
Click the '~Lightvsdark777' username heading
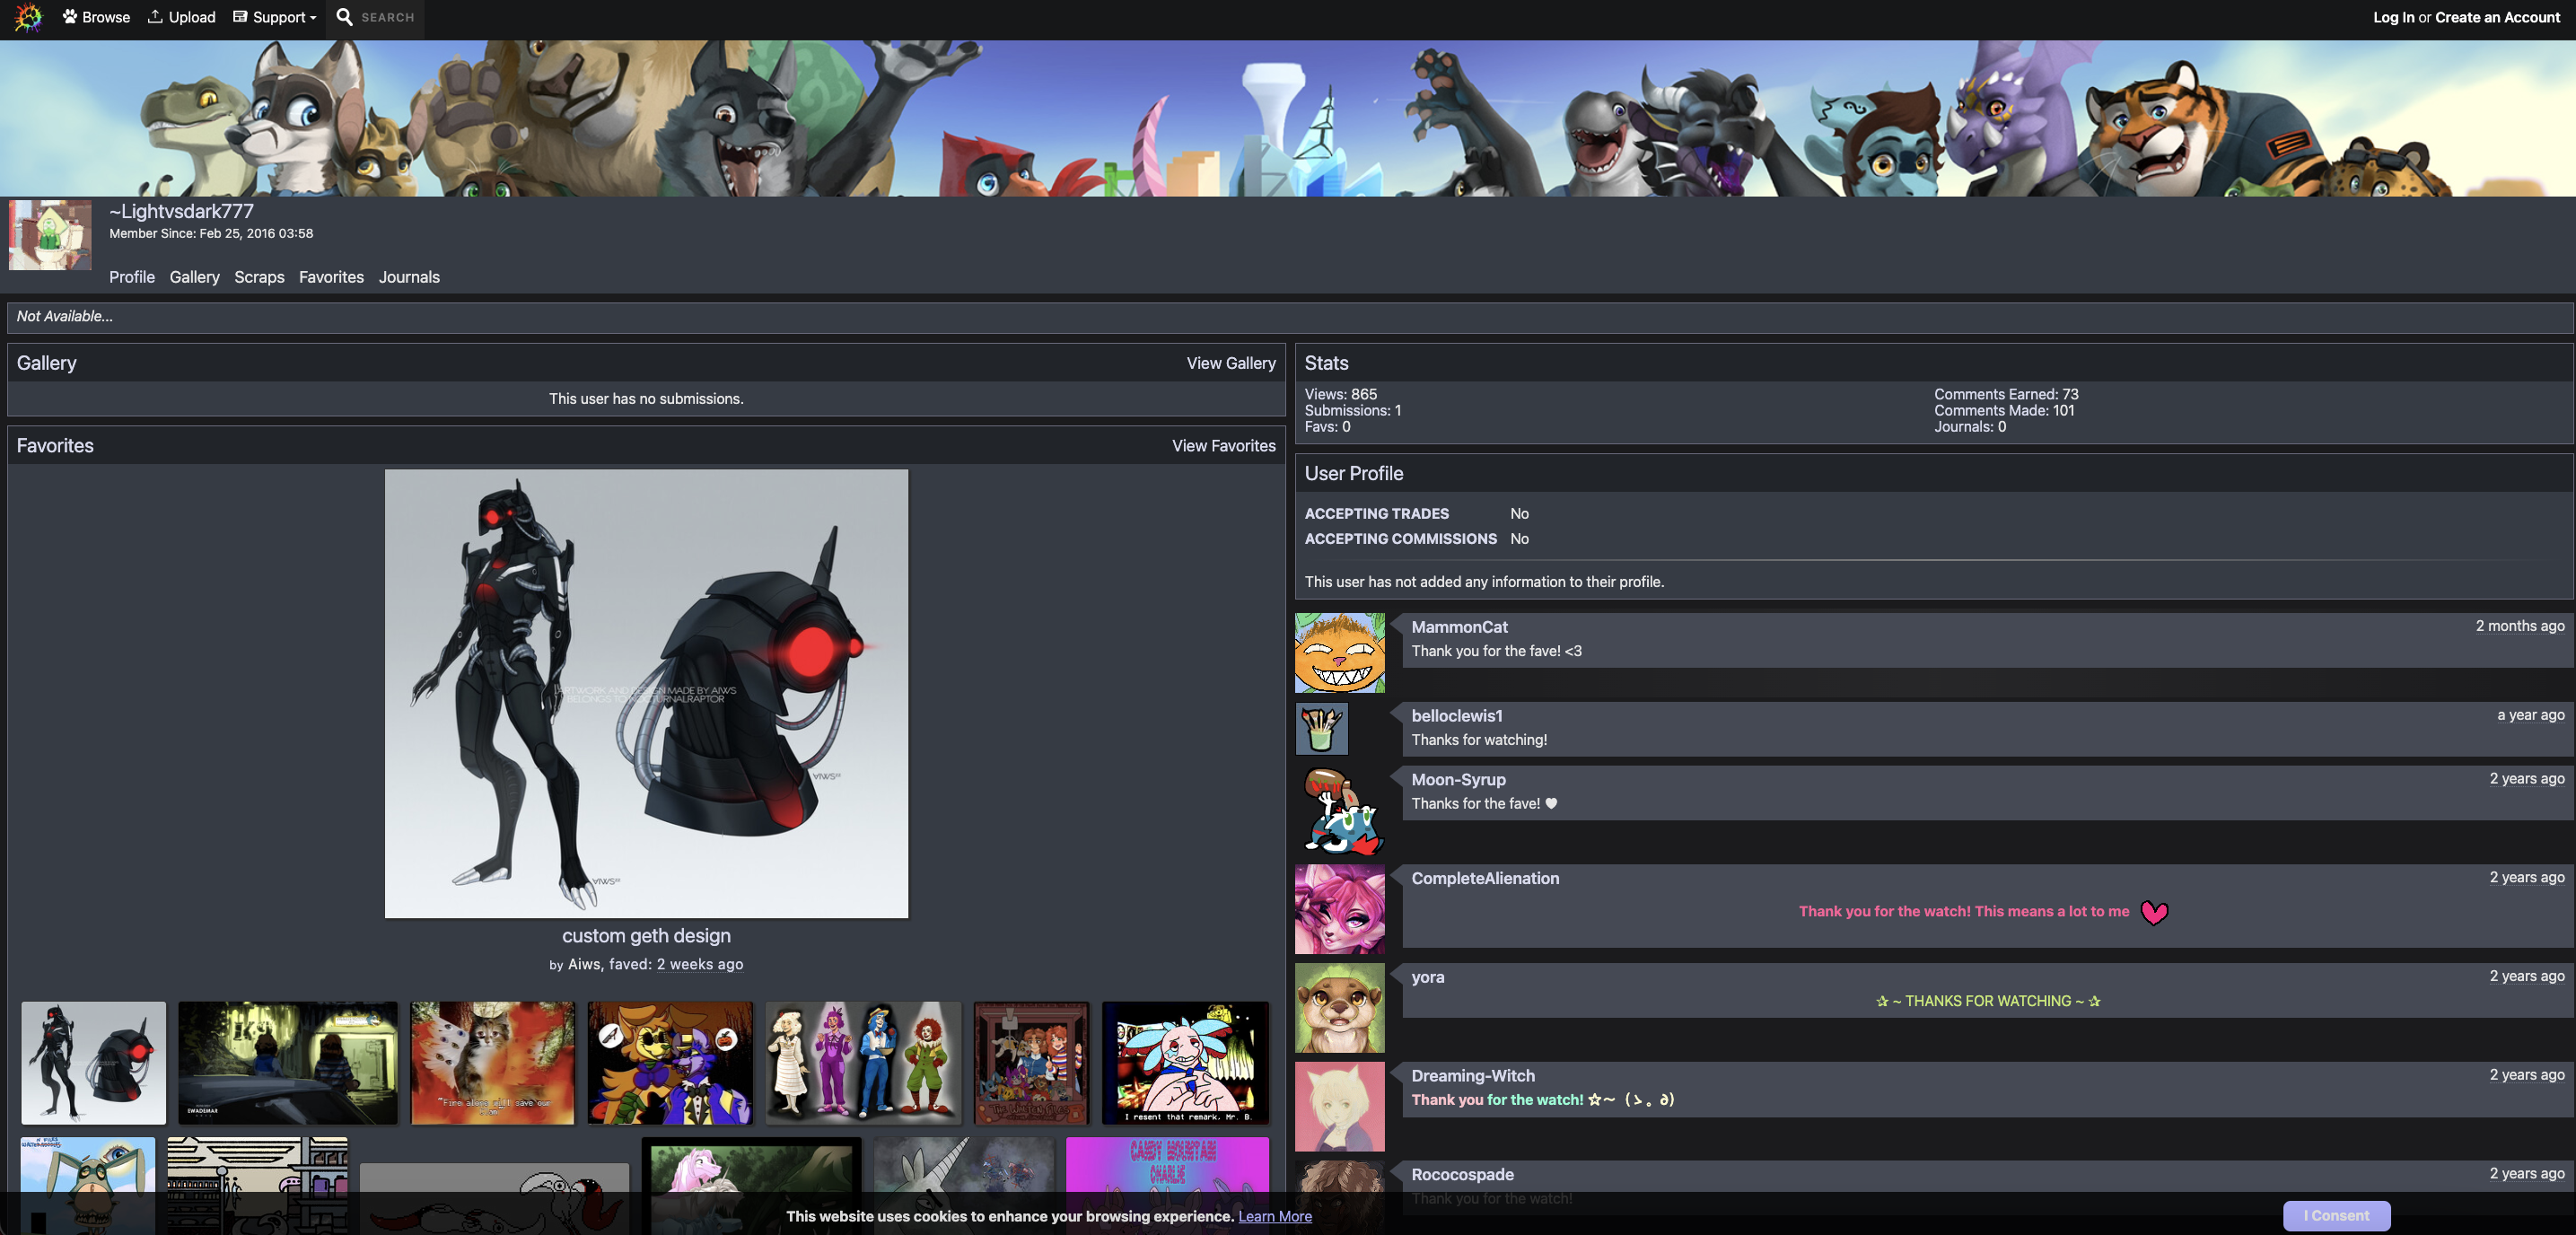tap(181, 211)
